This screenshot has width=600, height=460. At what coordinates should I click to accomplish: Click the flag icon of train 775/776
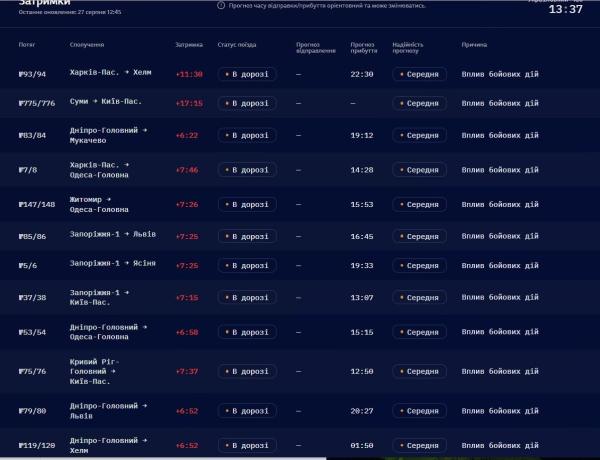pos(21,103)
